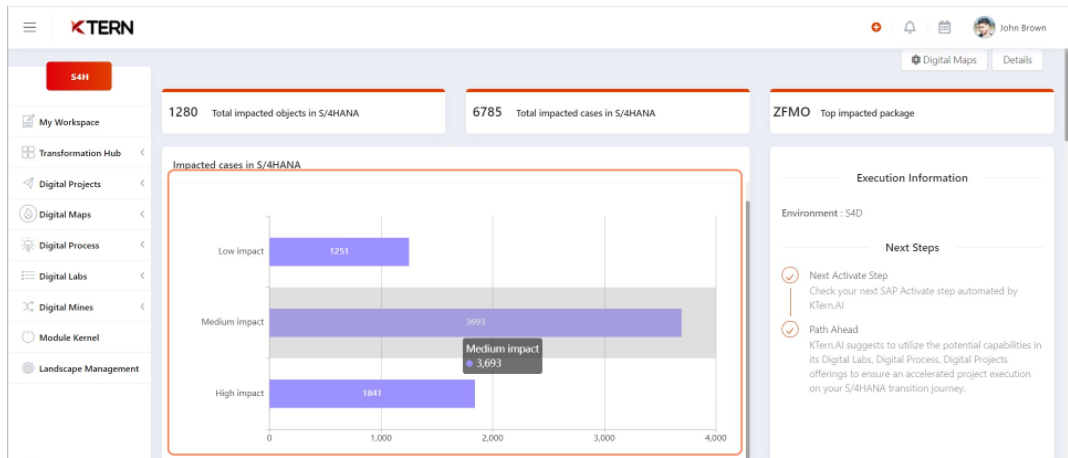The image size is (1068, 458).
Task: Click the Digital Maps button at top right
Action: pos(944,60)
